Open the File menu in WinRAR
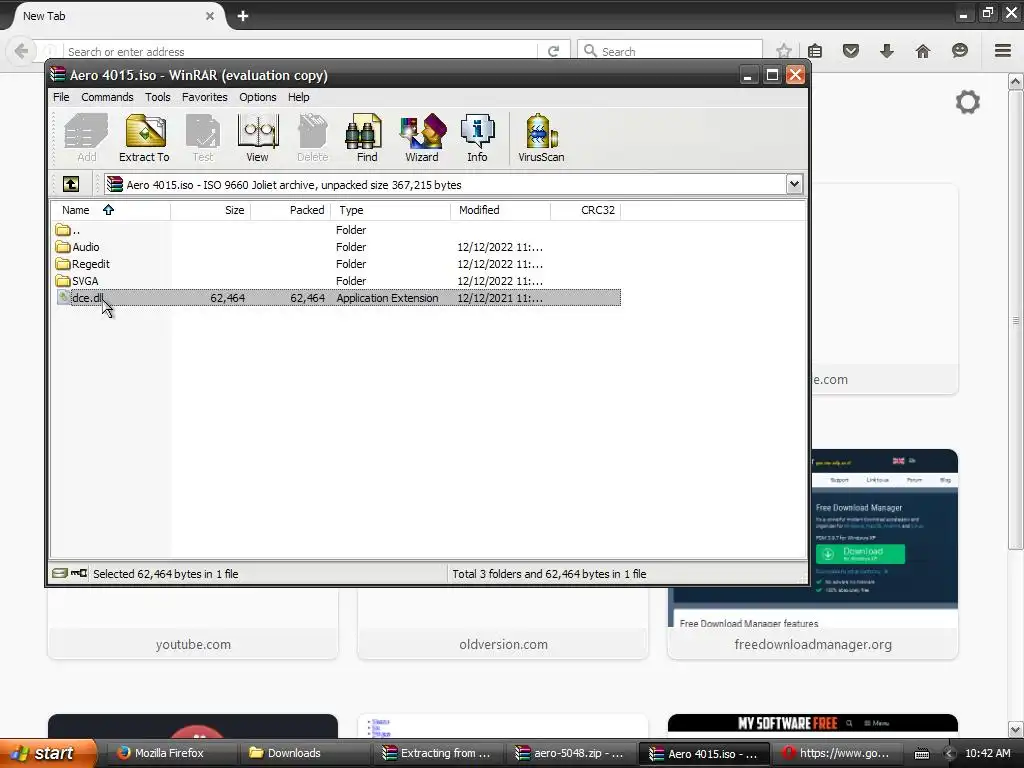 point(61,97)
